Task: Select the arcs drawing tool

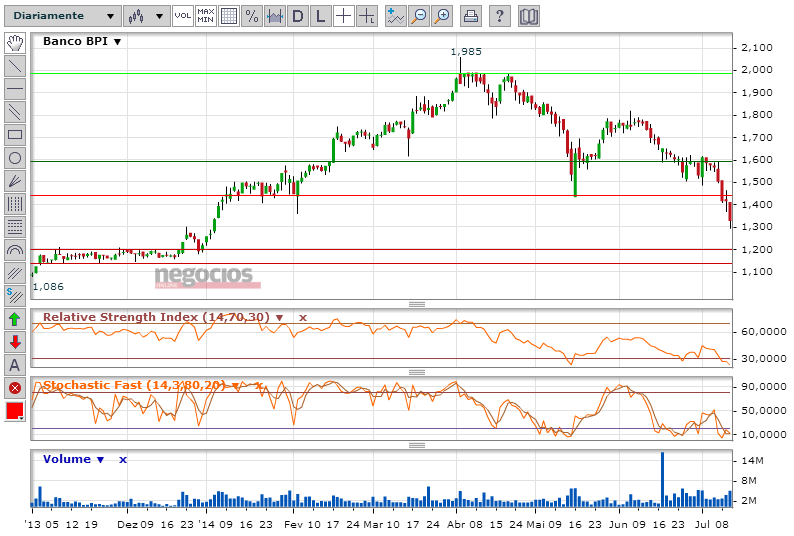Action: tap(15, 250)
